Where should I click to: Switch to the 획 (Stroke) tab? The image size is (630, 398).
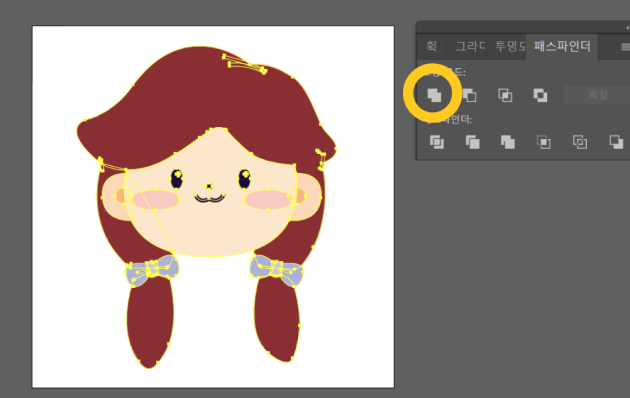tap(431, 46)
